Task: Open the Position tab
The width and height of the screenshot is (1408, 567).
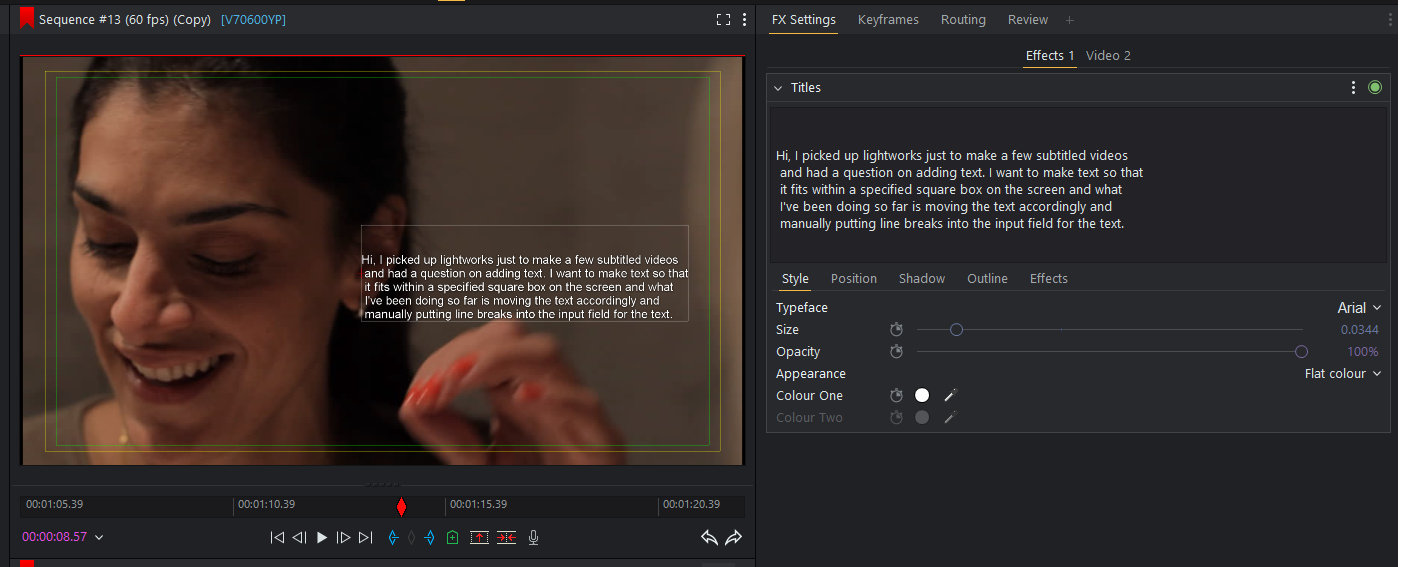Action: [x=854, y=279]
